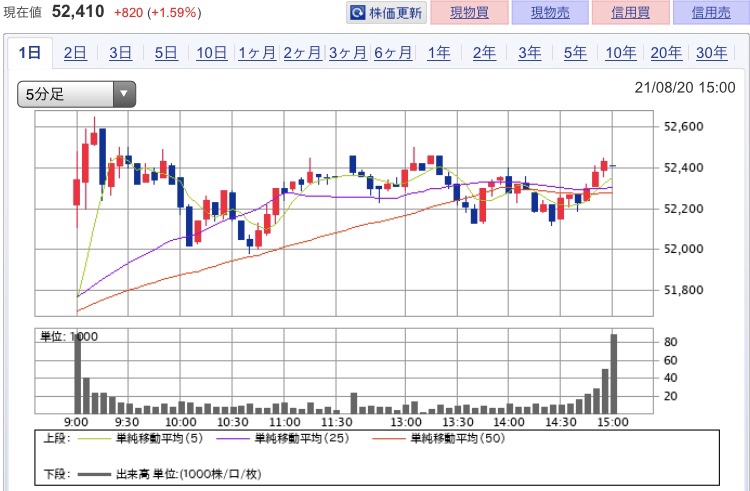Switch to the 5年 chart tab

coord(575,53)
